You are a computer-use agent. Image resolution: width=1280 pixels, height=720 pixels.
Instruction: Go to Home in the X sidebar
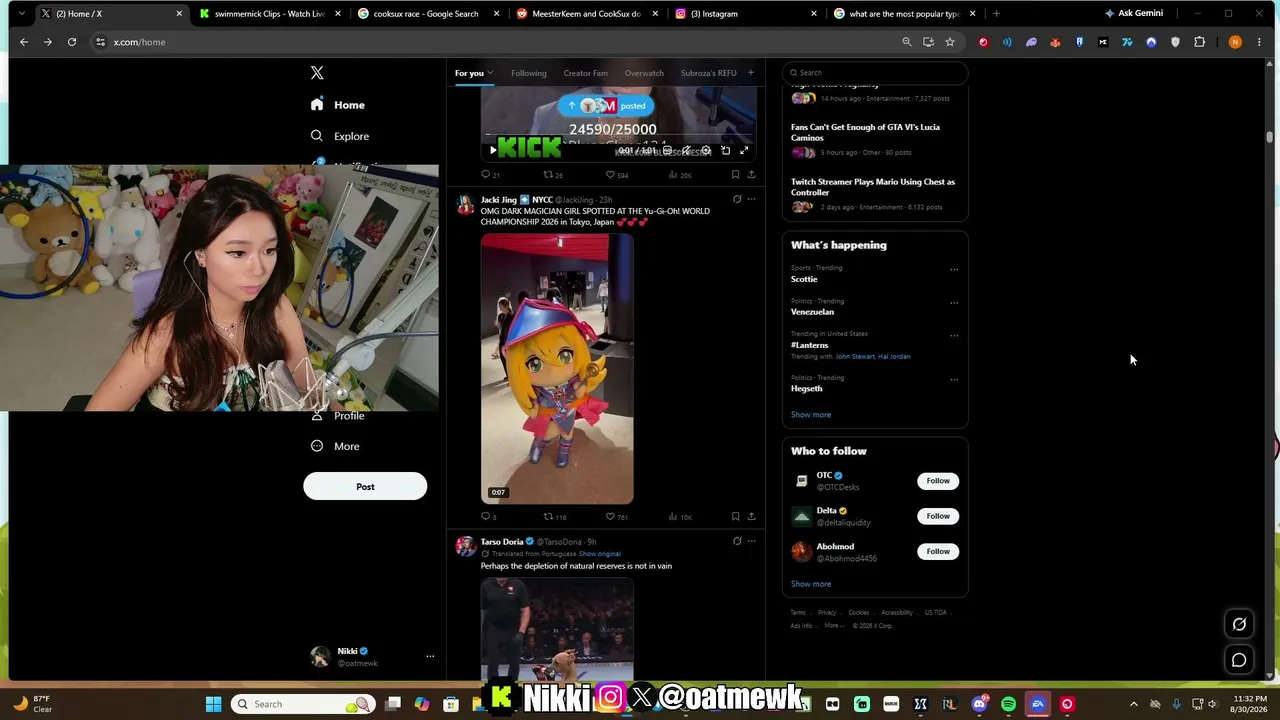click(337, 105)
